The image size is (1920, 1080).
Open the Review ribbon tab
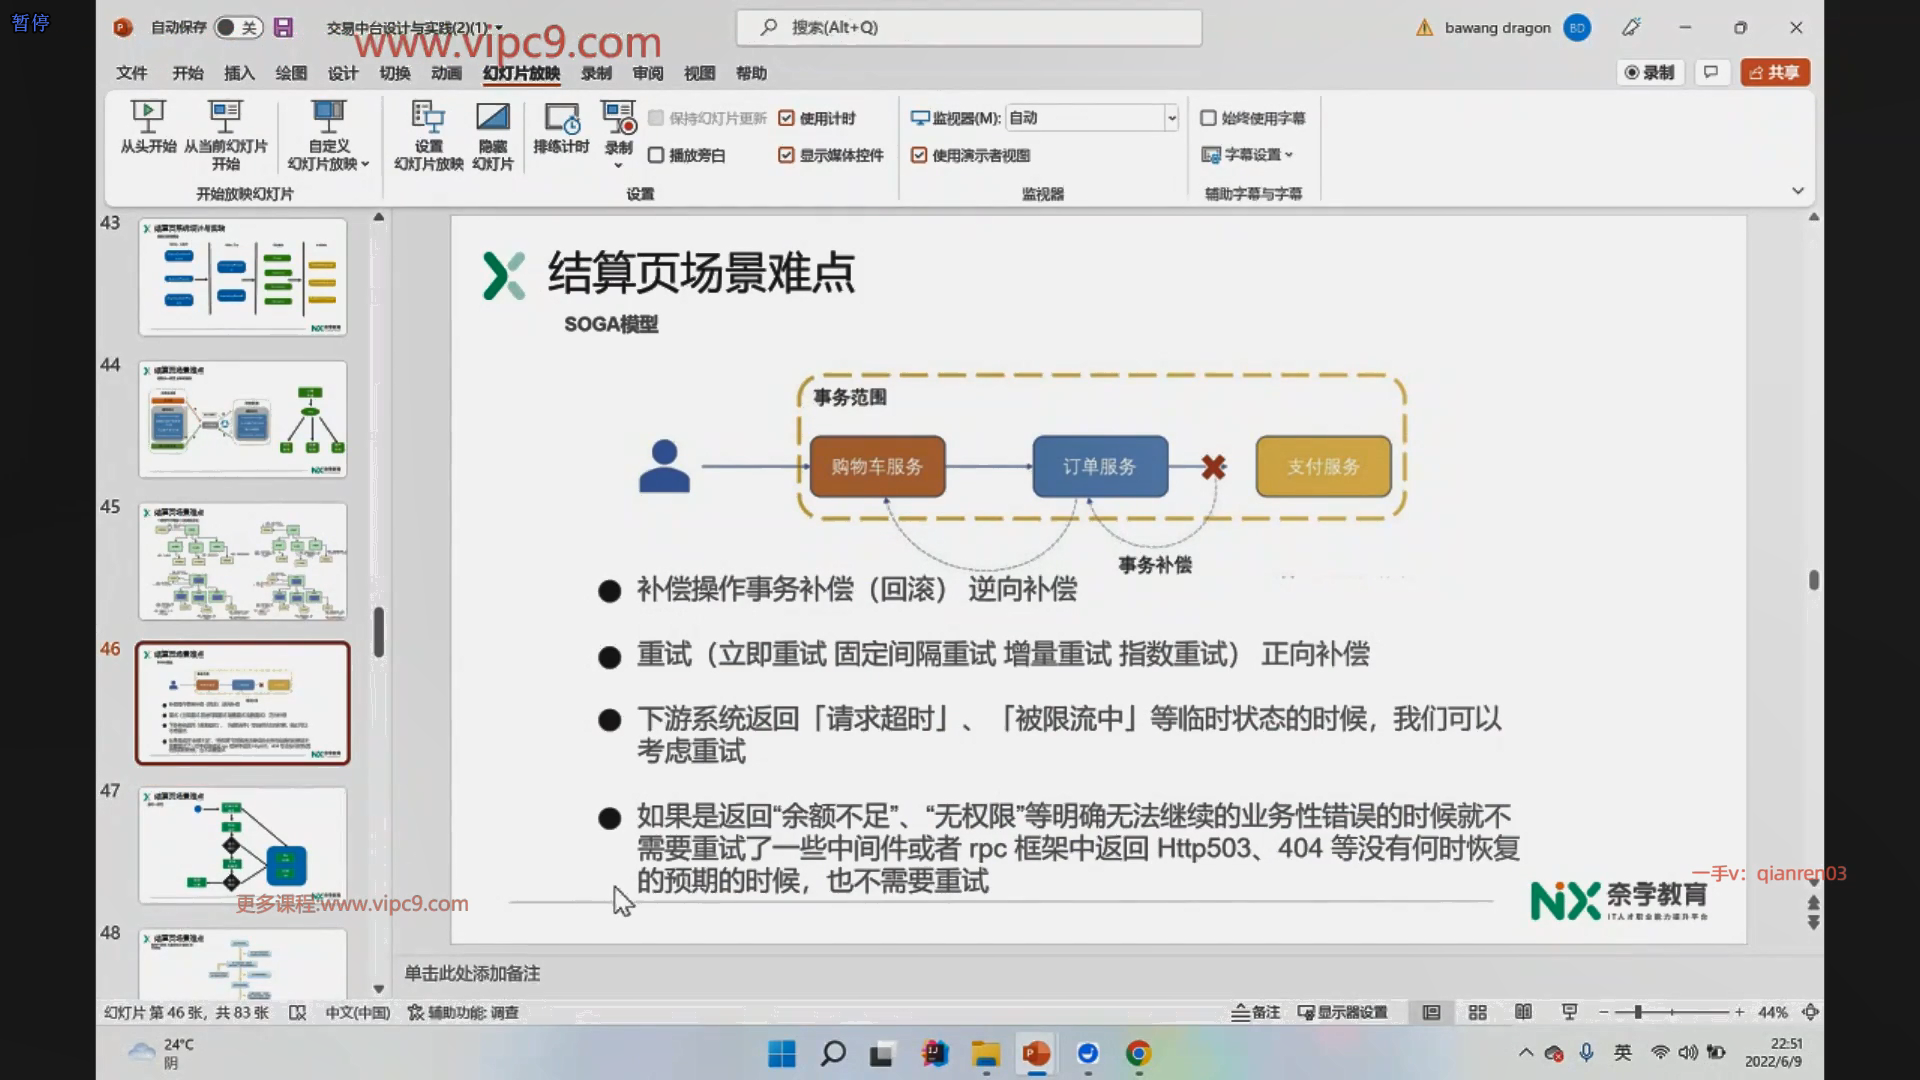(x=647, y=73)
